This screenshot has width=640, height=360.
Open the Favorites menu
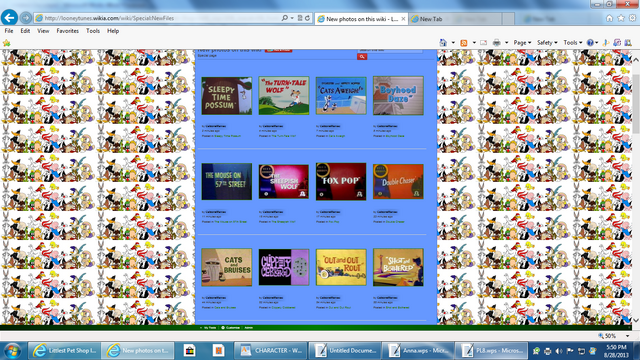[67, 31]
